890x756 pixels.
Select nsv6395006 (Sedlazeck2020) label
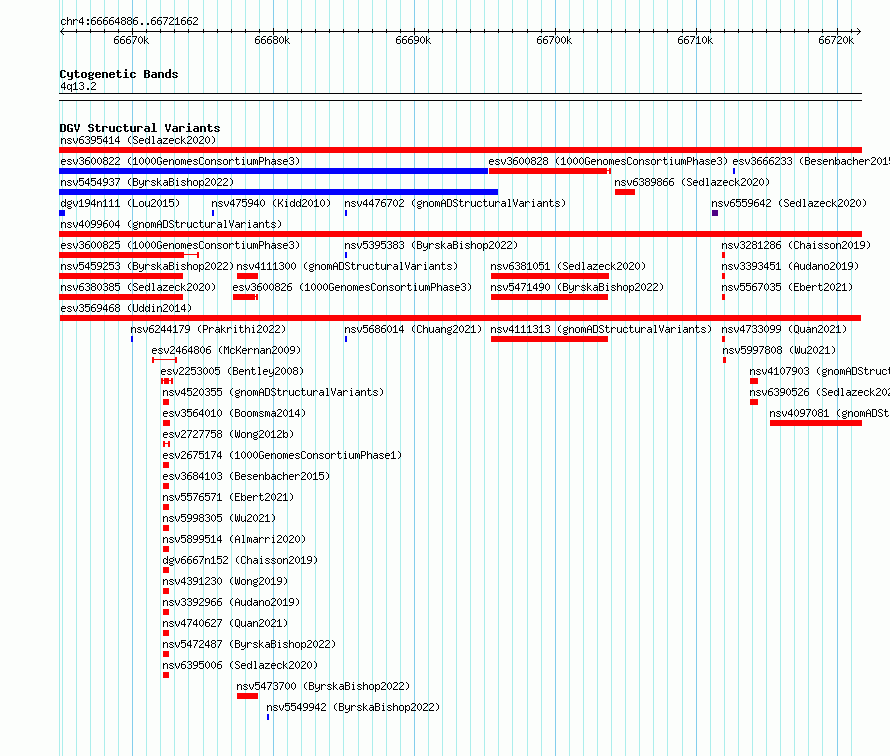240,665
